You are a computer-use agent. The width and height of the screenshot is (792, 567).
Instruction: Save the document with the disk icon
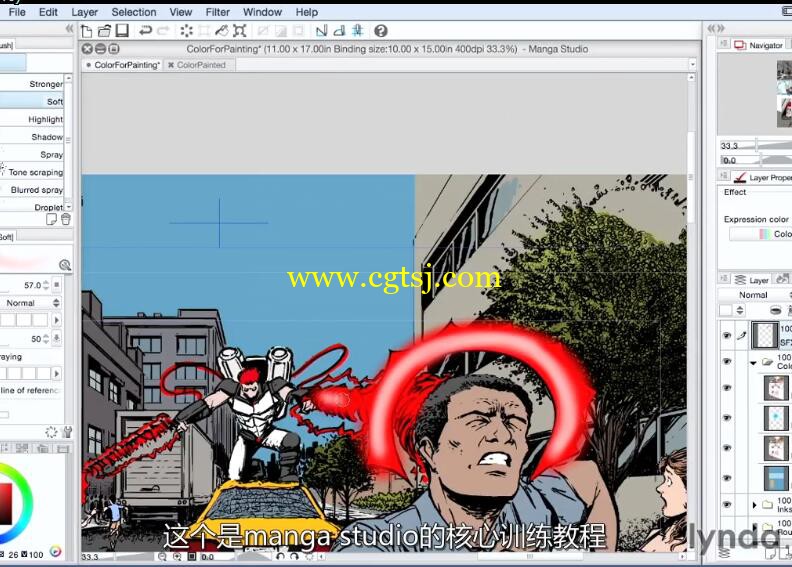122,31
